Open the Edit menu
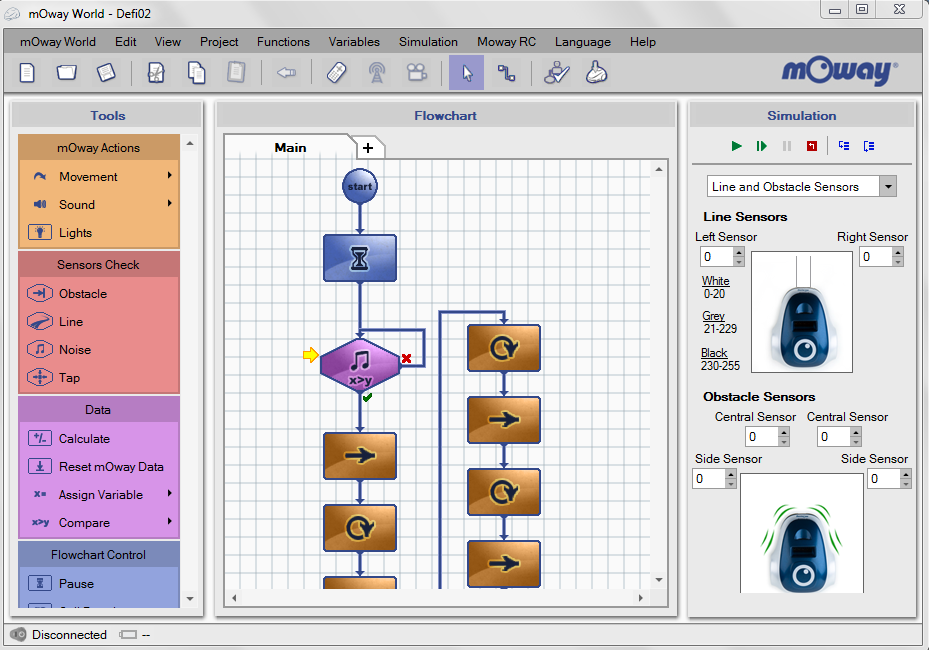 click(x=126, y=42)
